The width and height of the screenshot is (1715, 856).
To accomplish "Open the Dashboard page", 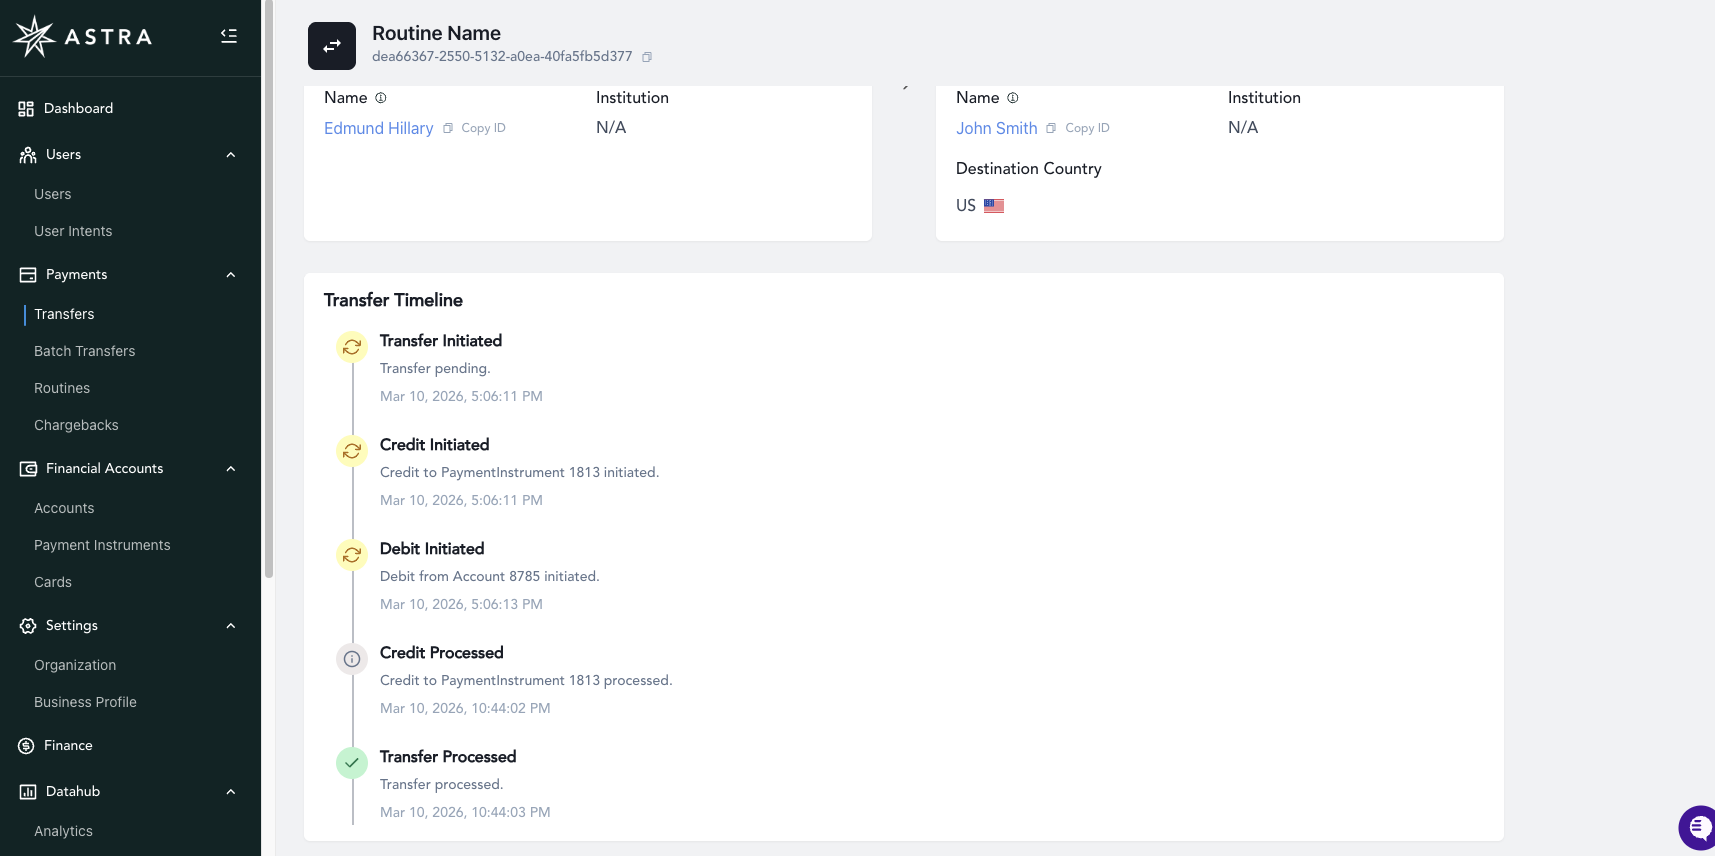I will (78, 109).
